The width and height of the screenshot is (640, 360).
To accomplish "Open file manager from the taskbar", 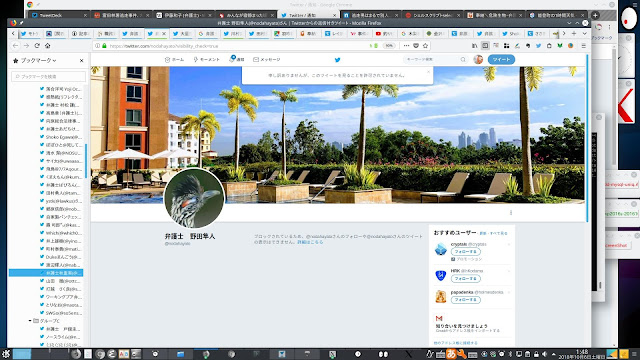I will 180,354.
